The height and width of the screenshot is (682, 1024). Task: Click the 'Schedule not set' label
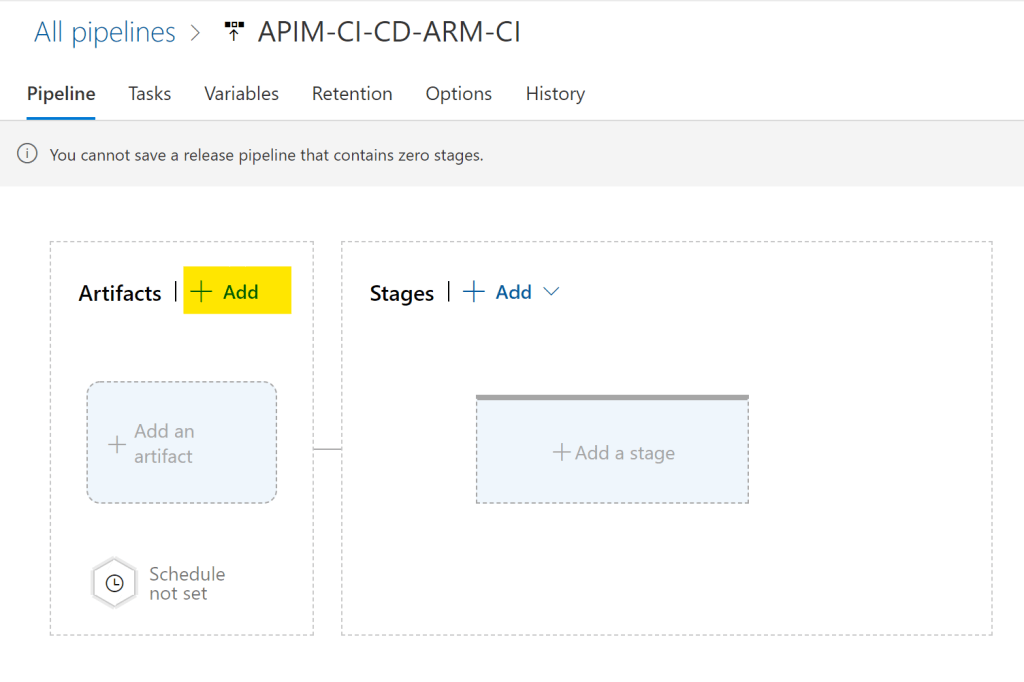pos(187,583)
